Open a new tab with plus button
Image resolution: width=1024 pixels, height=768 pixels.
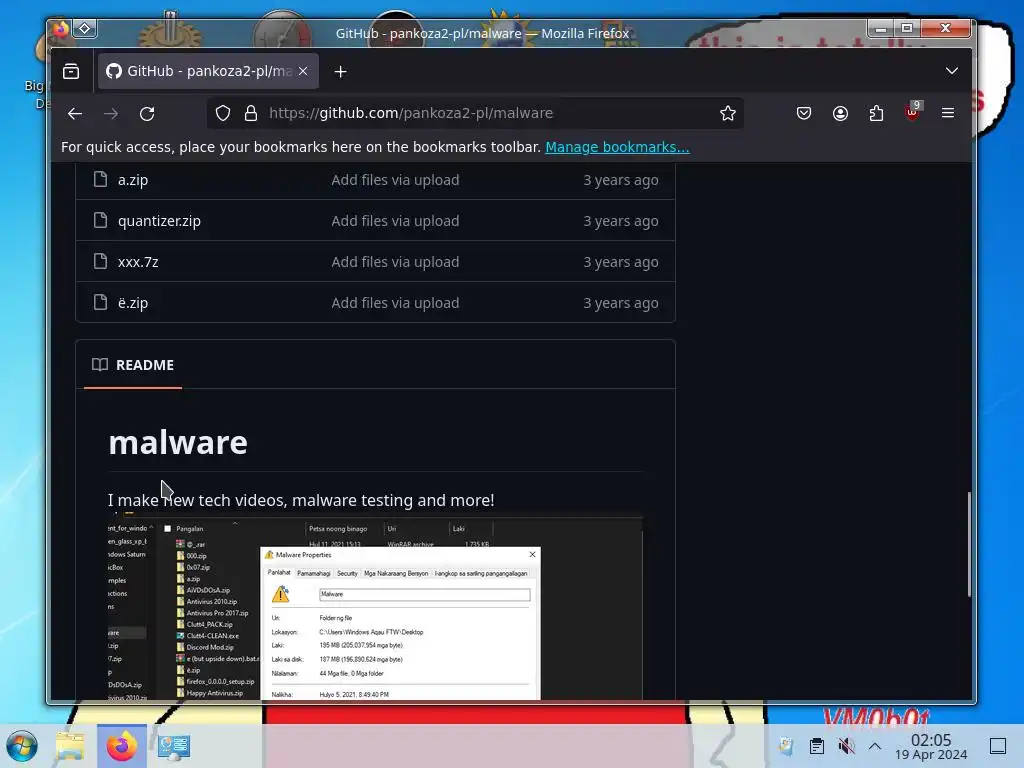340,72
